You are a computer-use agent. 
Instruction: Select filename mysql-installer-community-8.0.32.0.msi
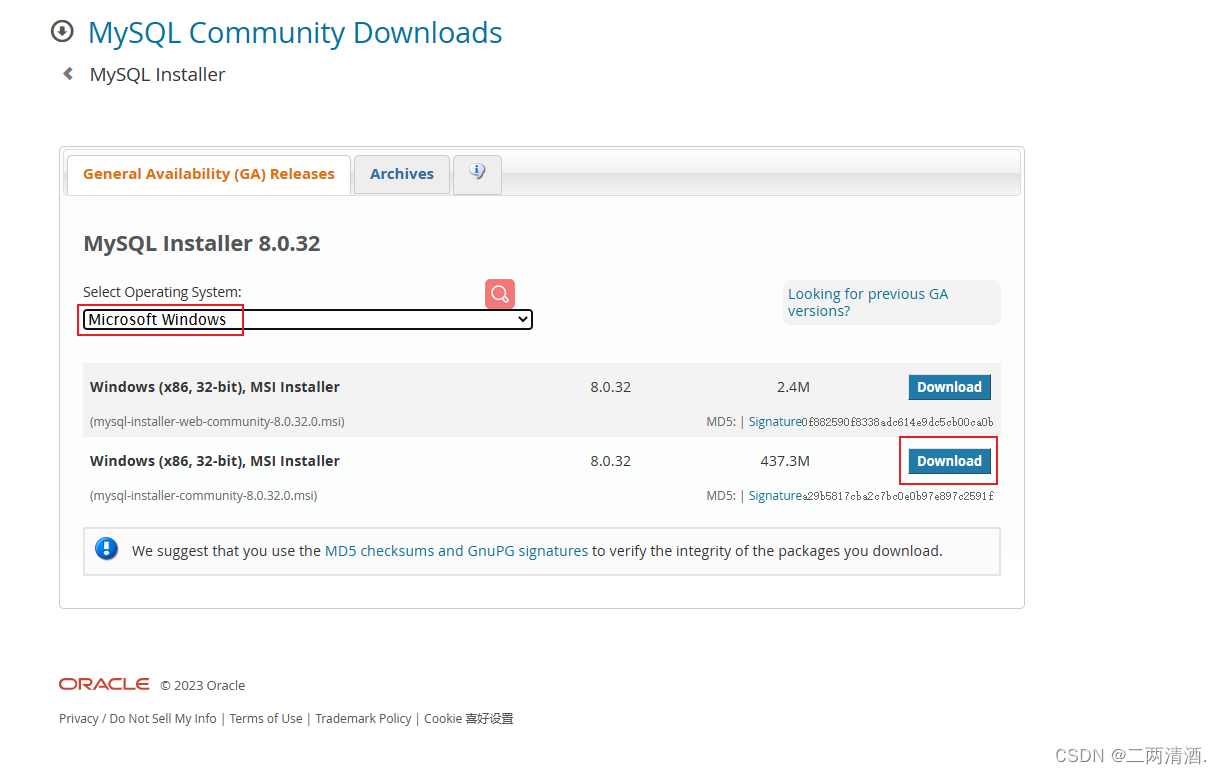coord(203,496)
